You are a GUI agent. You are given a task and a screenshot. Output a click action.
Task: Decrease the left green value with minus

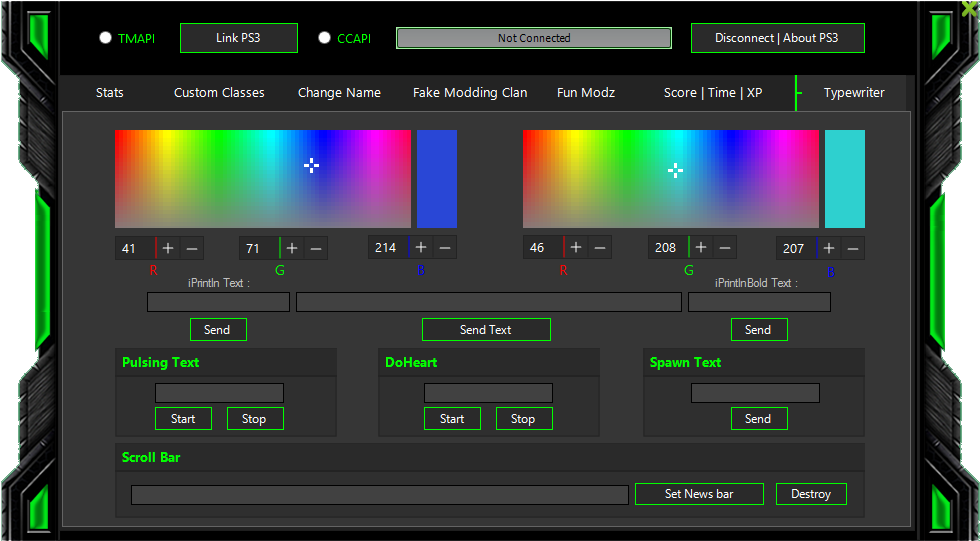click(316, 248)
